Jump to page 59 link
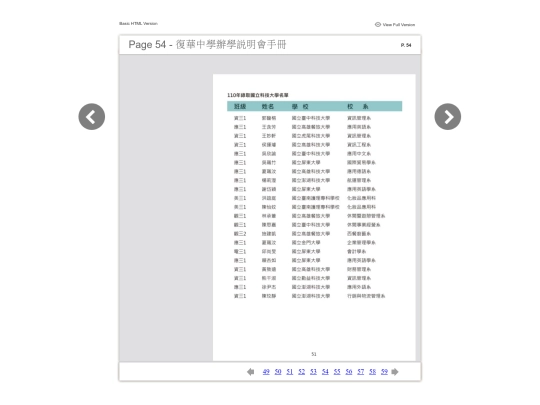 coord(384,372)
